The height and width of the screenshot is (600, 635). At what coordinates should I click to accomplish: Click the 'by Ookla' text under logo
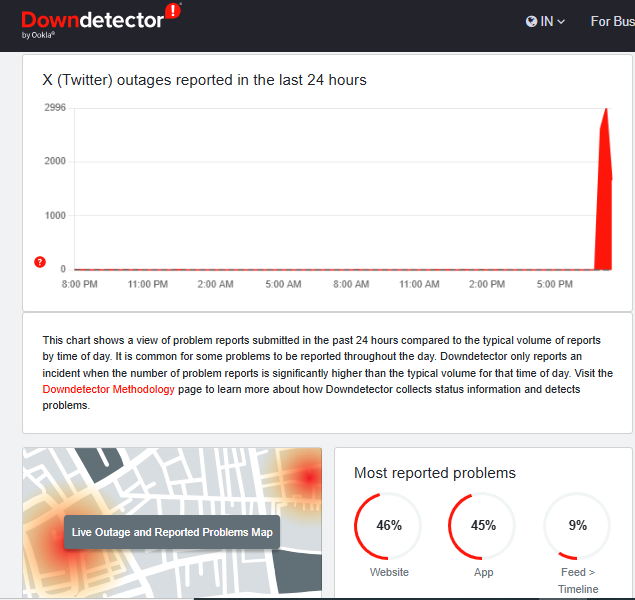(x=38, y=35)
